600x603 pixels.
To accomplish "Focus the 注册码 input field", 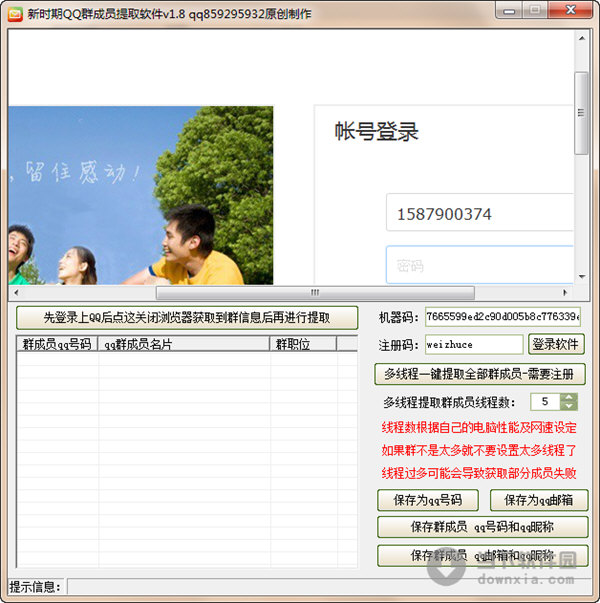I will 473,344.
